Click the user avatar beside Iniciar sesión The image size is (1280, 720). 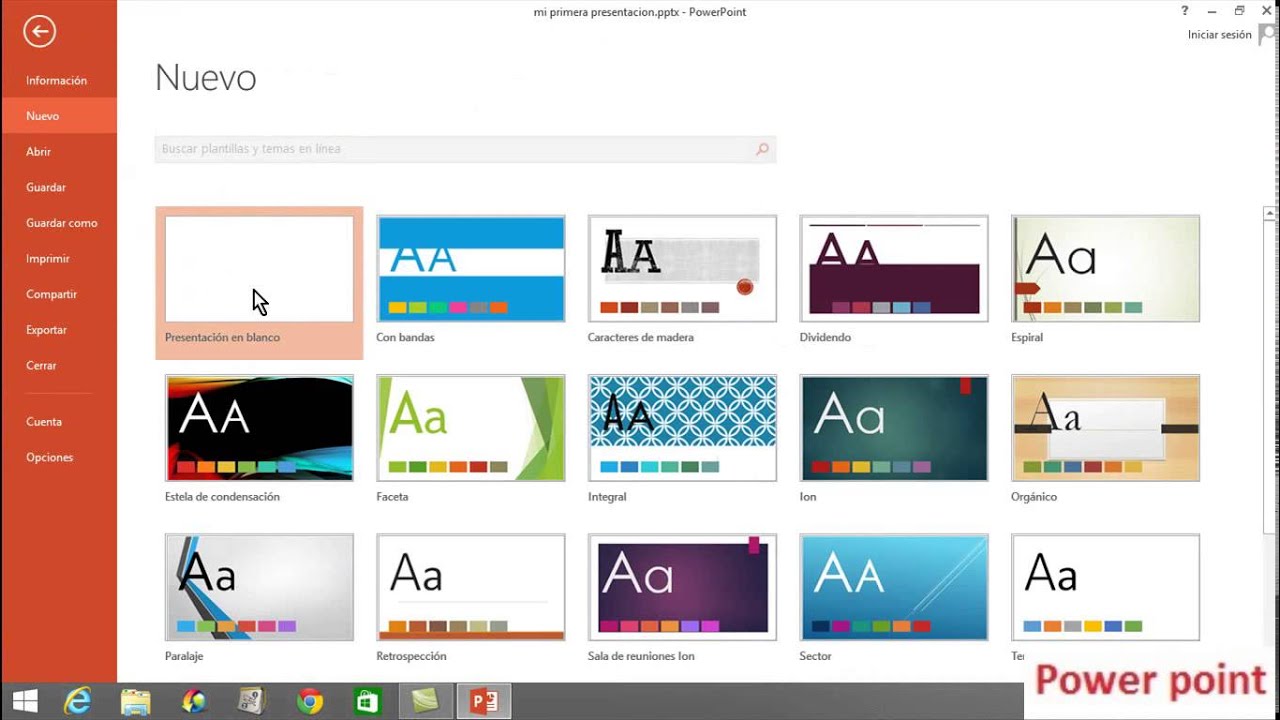pyautogui.click(x=1268, y=35)
